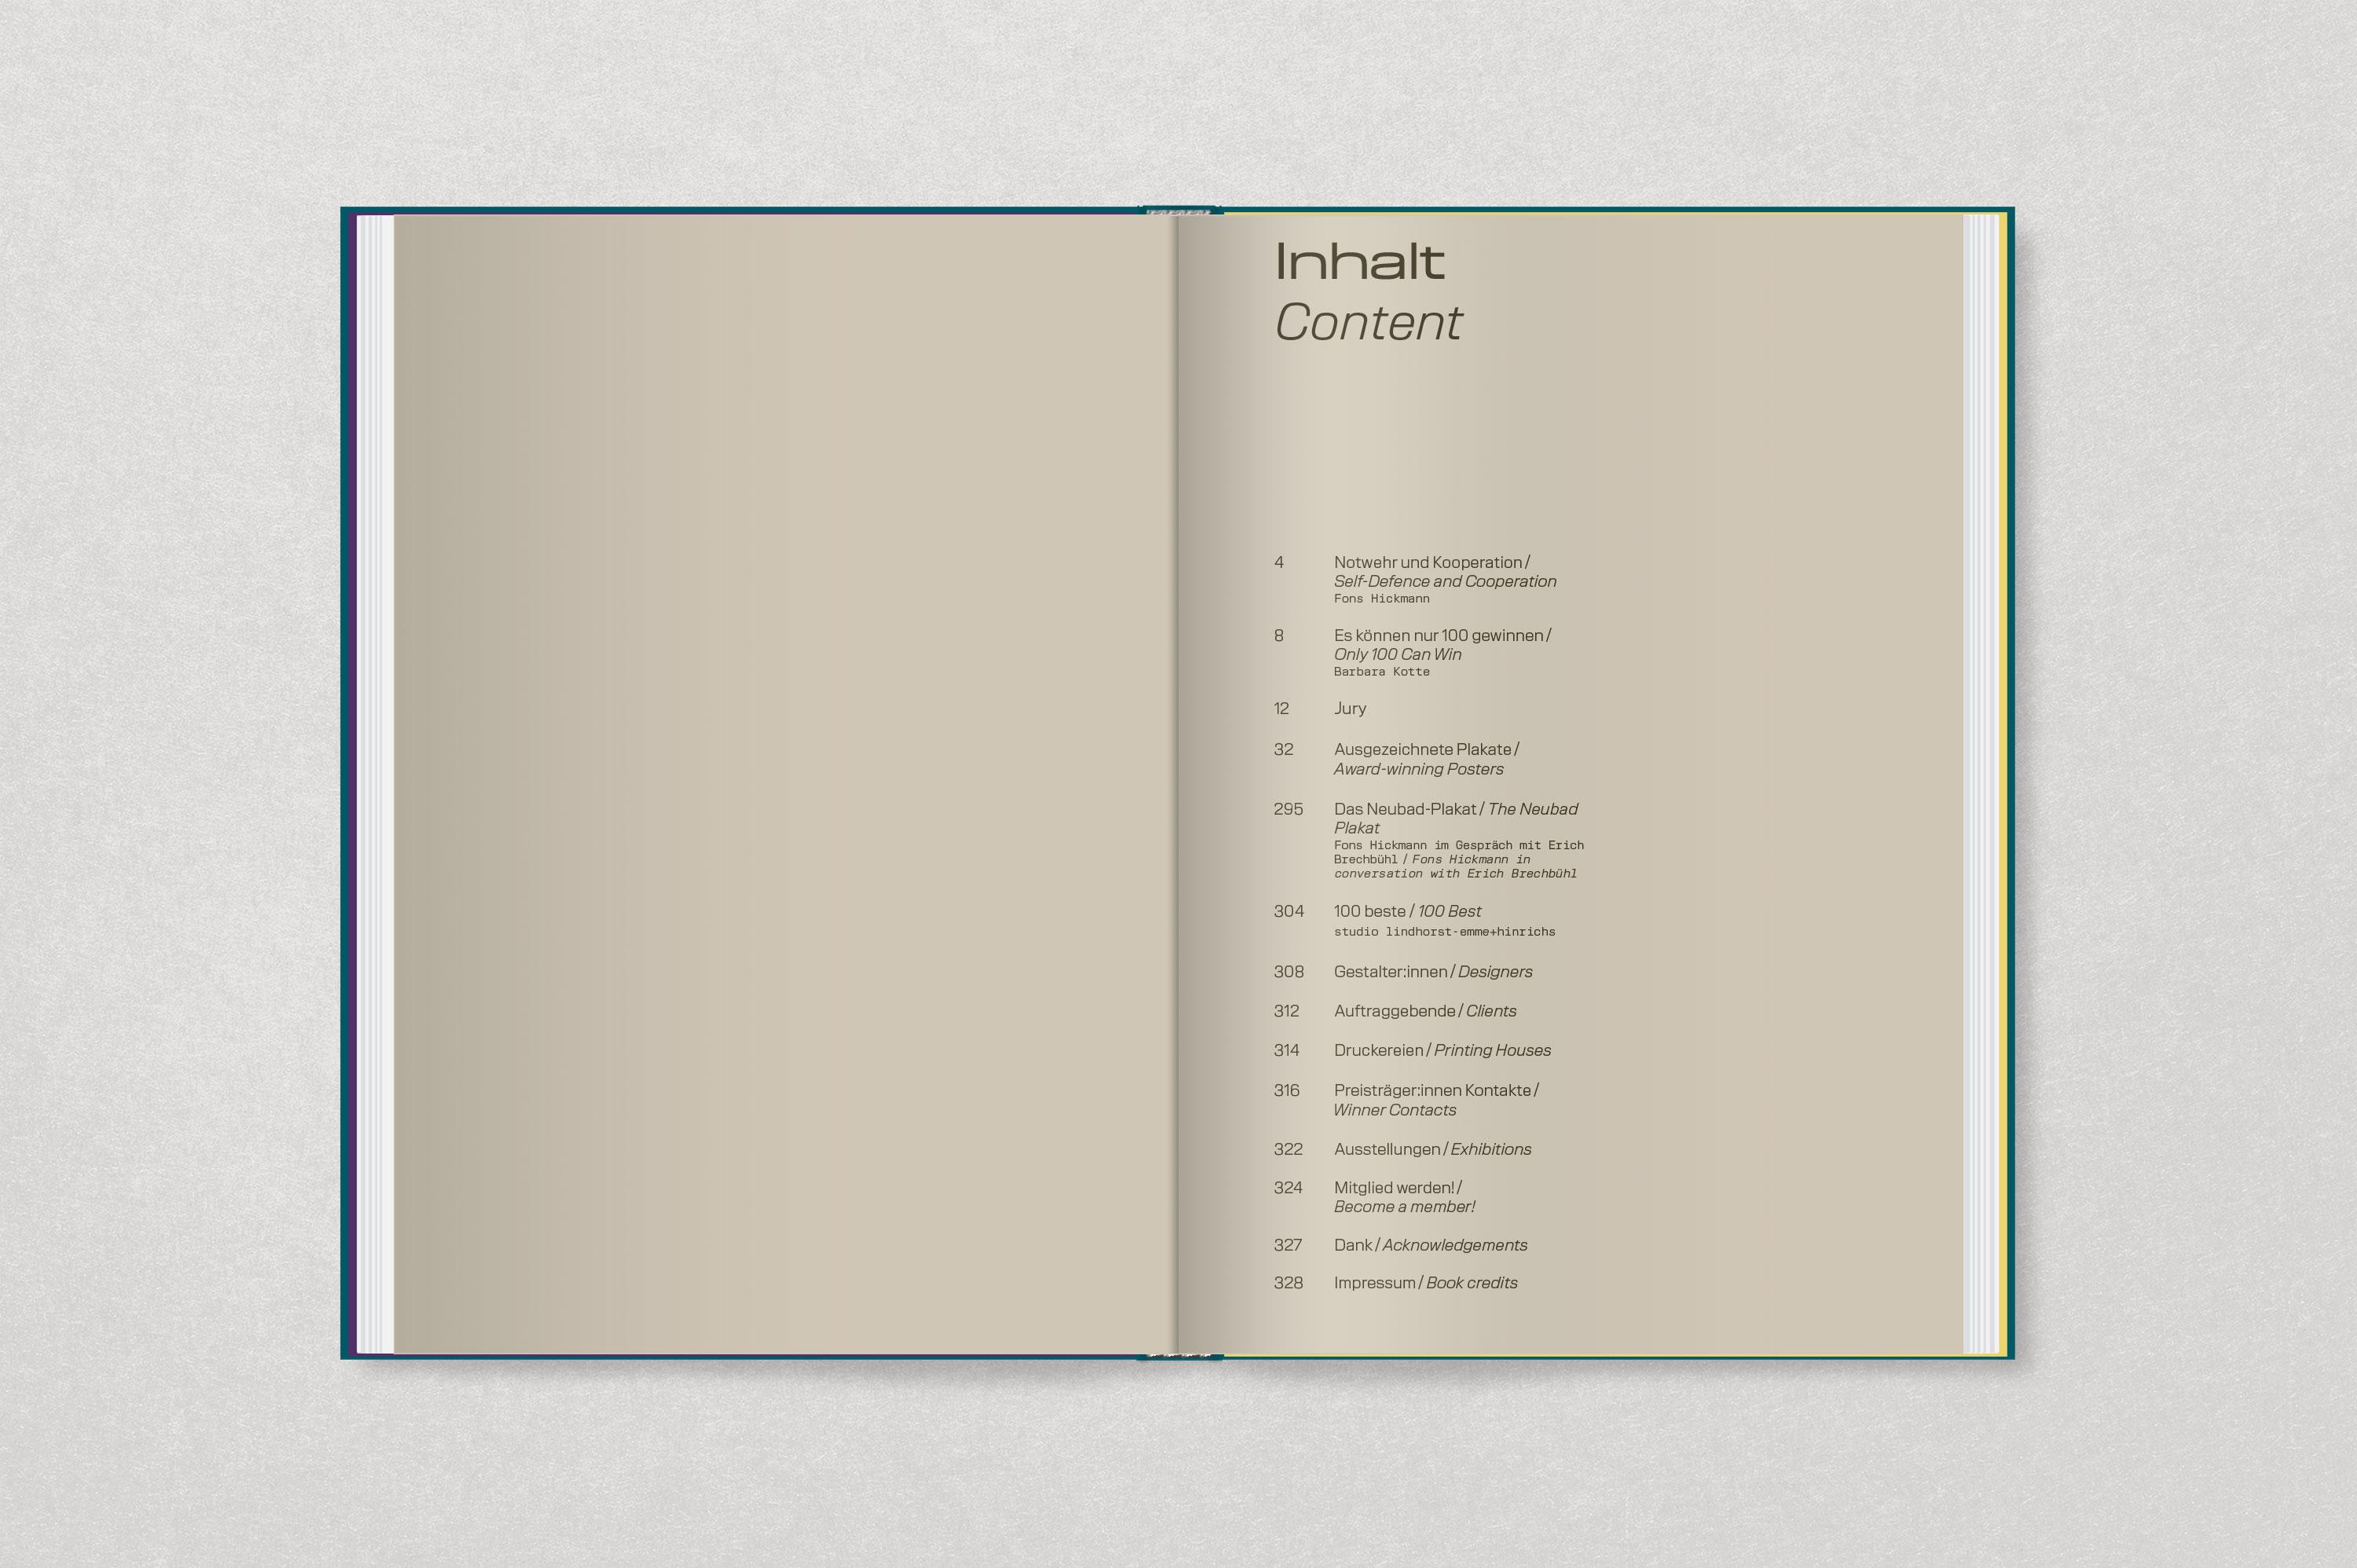Viewport: 2357px width, 1568px height.
Task: Click the '100 beste / 100 Best' entry
Action: (x=1407, y=911)
